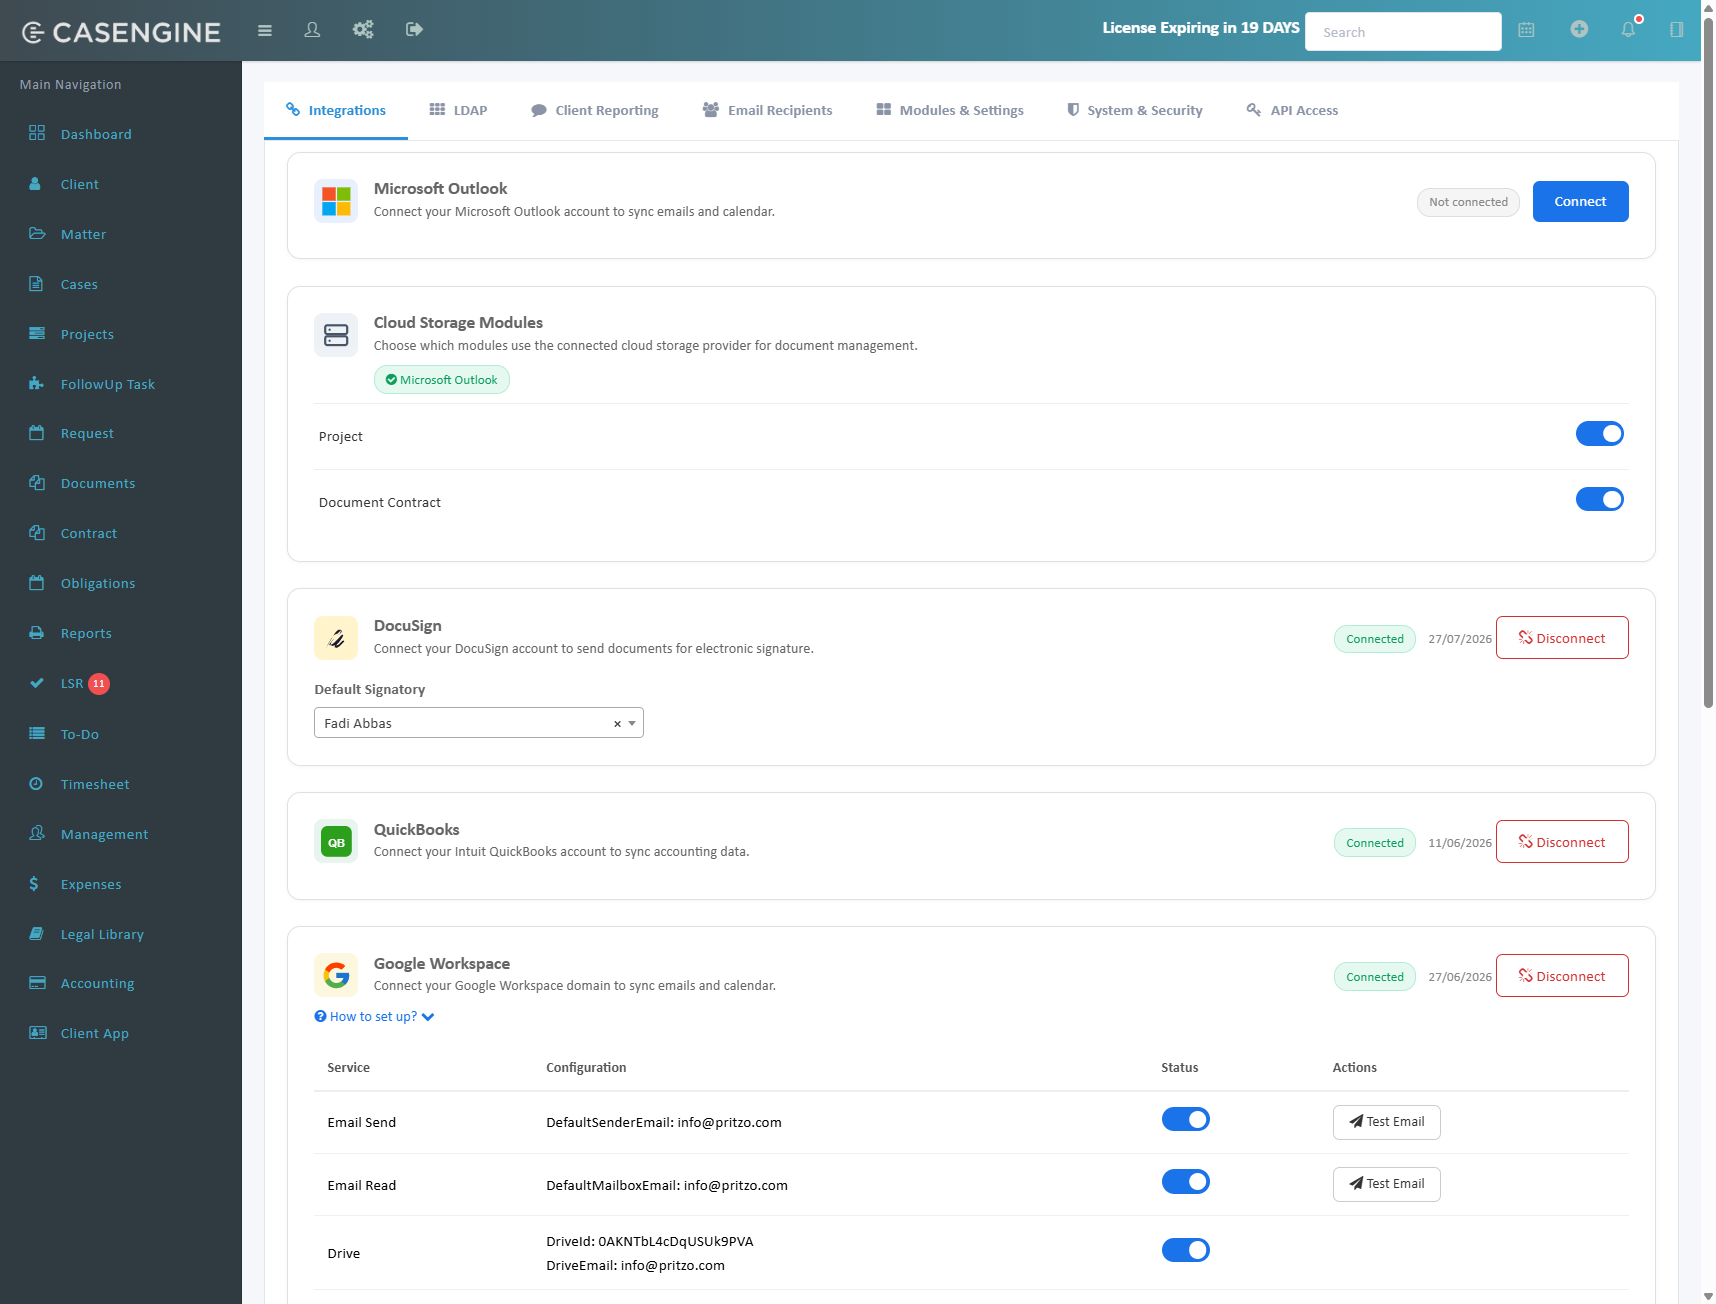Click the Contract icon in sidebar
The height and width of the screenshot is (1304, 1716).
pyautogui.click(x=37, y=533)
